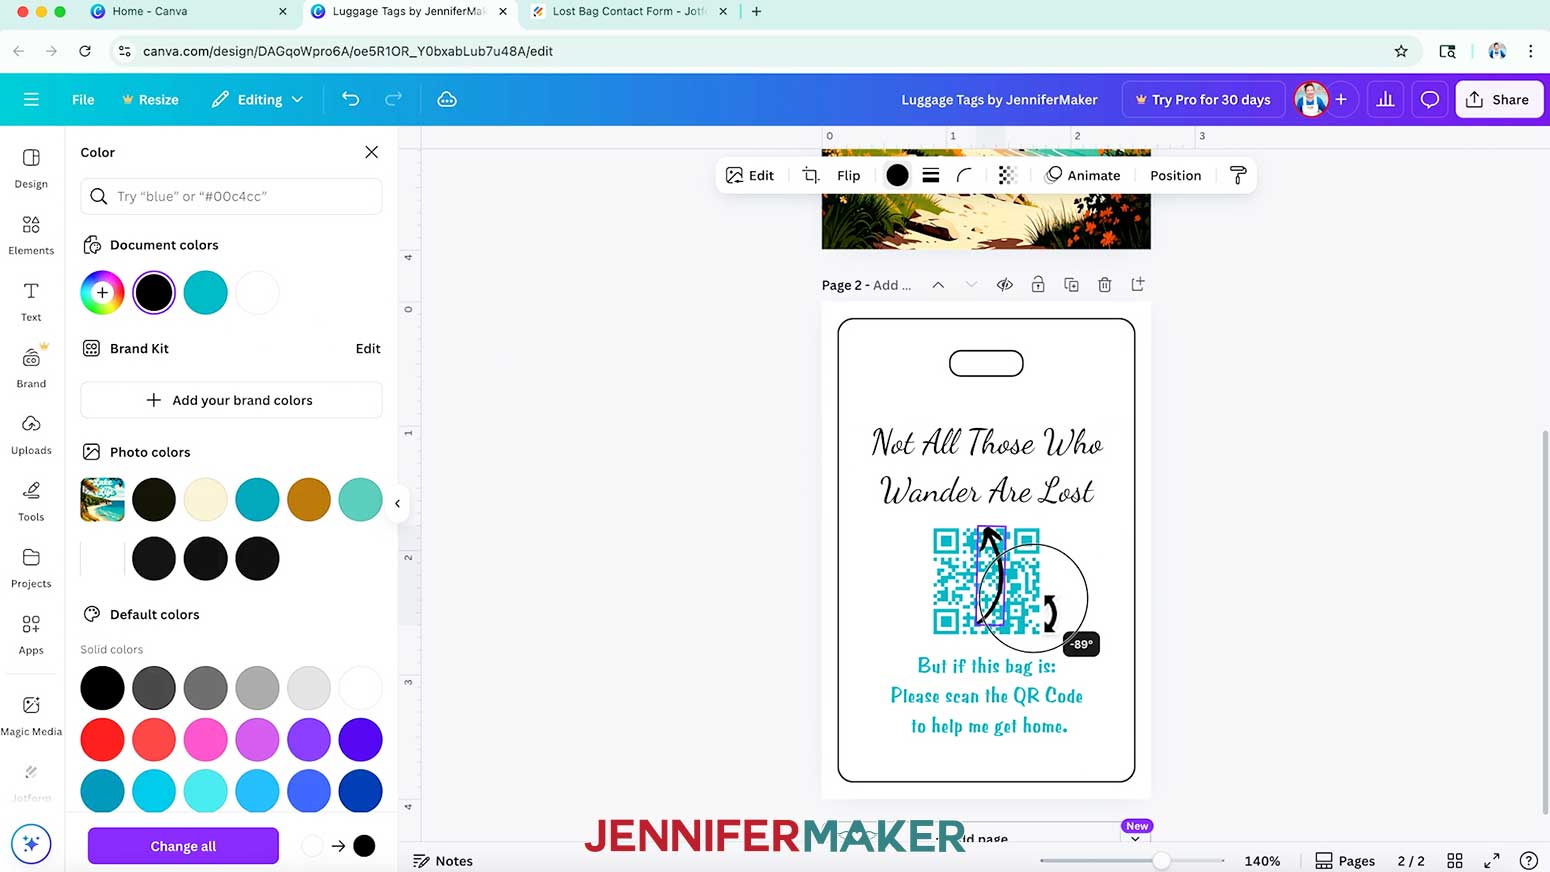The image size is (1550, 872).
Task: Add a new document color
Action: click(102, 293)
